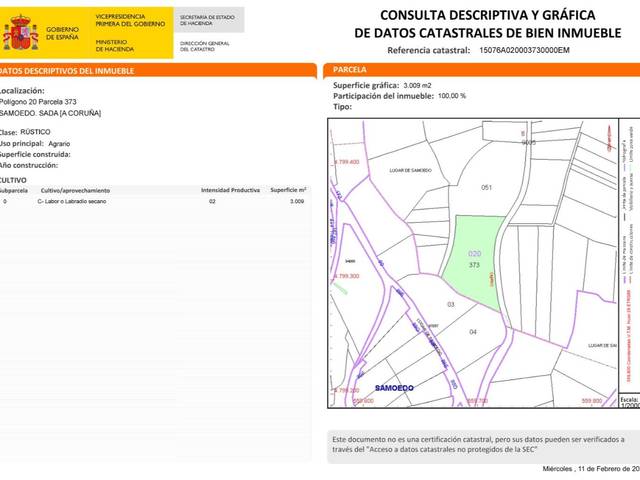This screenshot has height=480, width=640.
Task: Click the 'Intensidad Productiva' column header
Action: [230, 190]
